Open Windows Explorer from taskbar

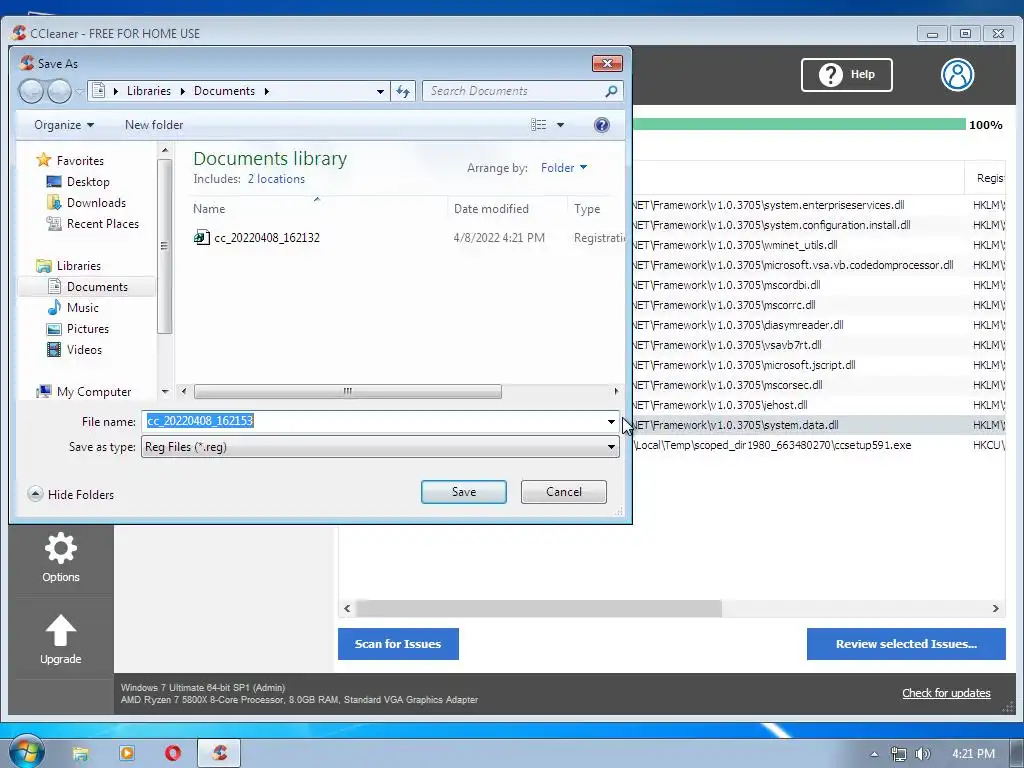(80, 754)
